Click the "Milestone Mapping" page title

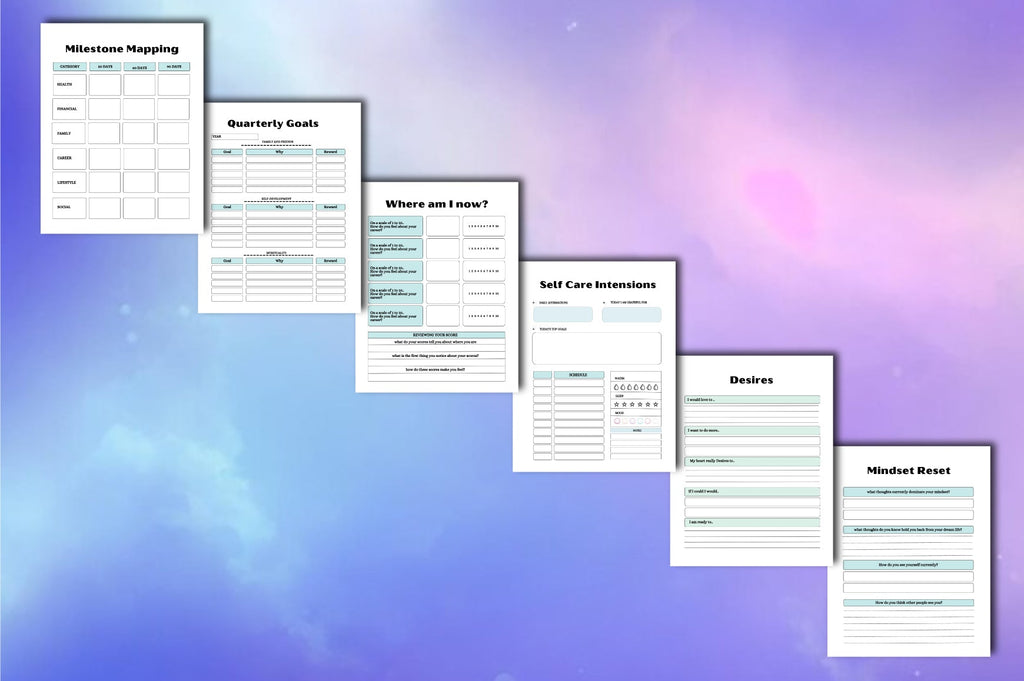(121, 48)
